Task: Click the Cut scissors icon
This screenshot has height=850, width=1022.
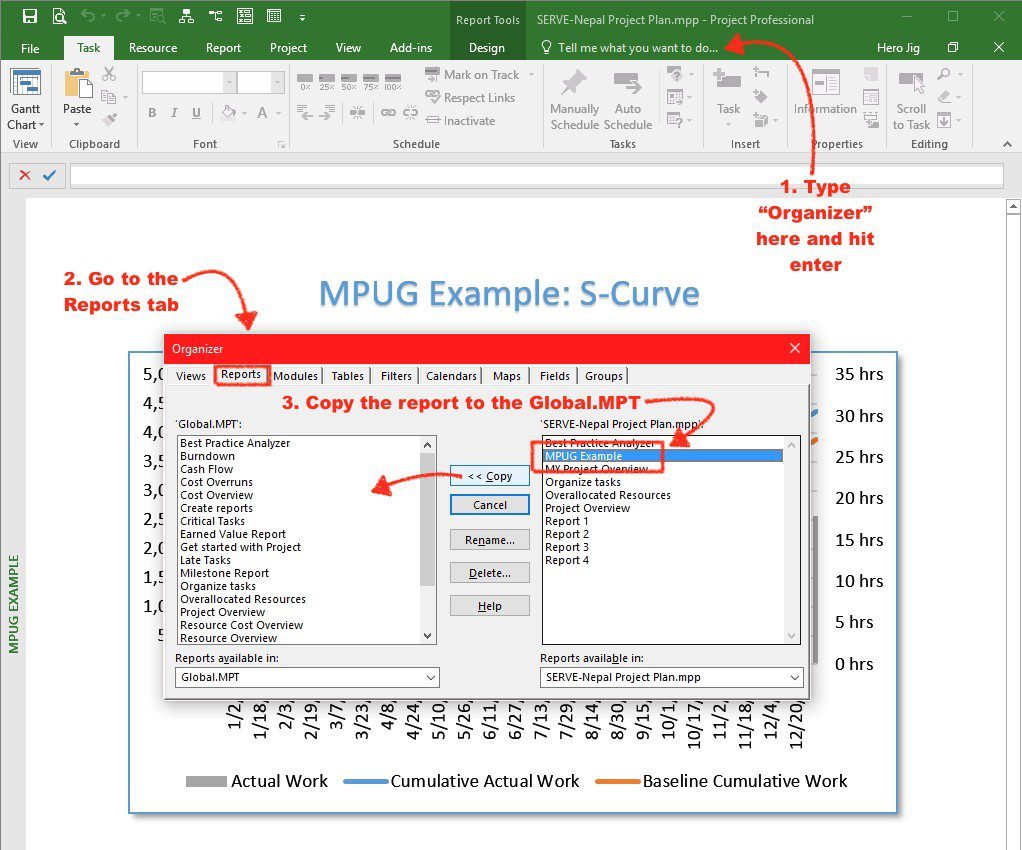Action: (x=109, y=74)
